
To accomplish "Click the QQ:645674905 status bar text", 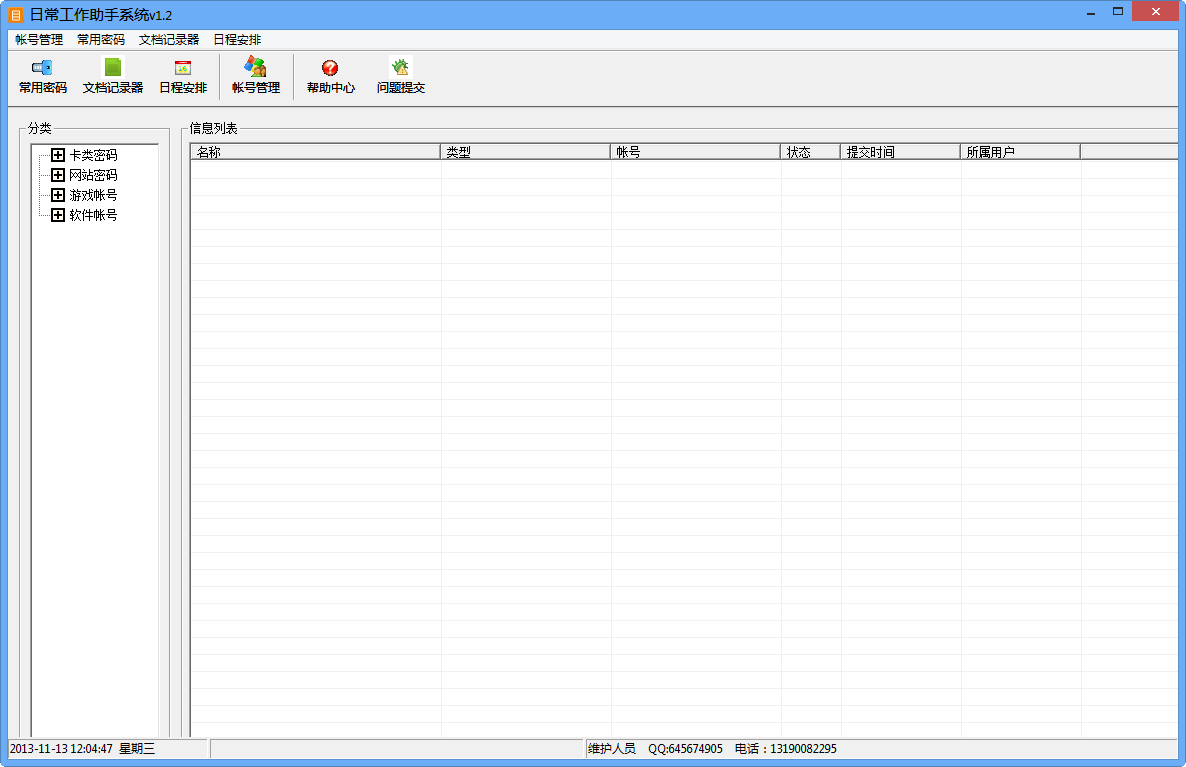I will point(685,749).
